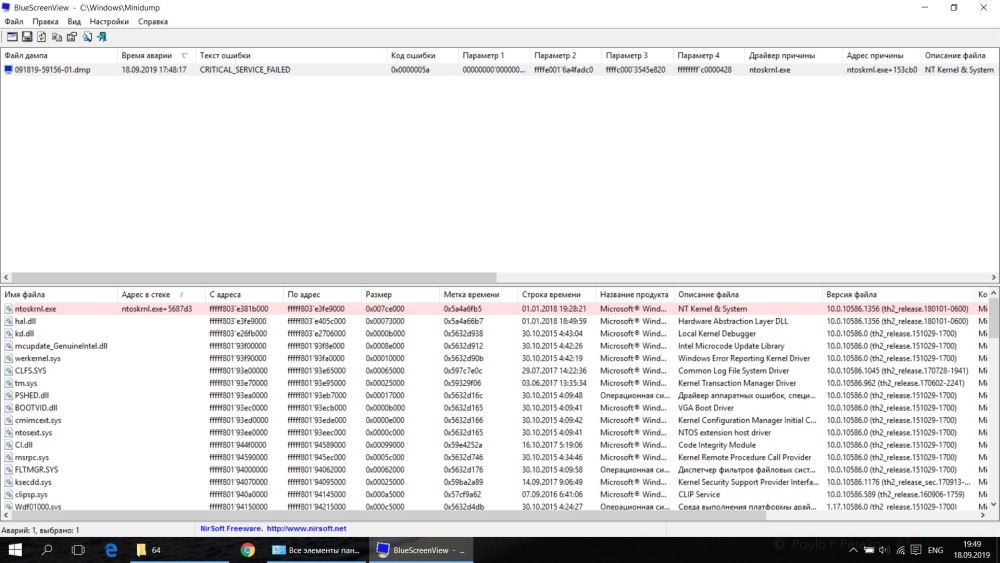Screen dimensions: 1000x563
Task: Select the werkernel.sys row
Action: point(494,358)
